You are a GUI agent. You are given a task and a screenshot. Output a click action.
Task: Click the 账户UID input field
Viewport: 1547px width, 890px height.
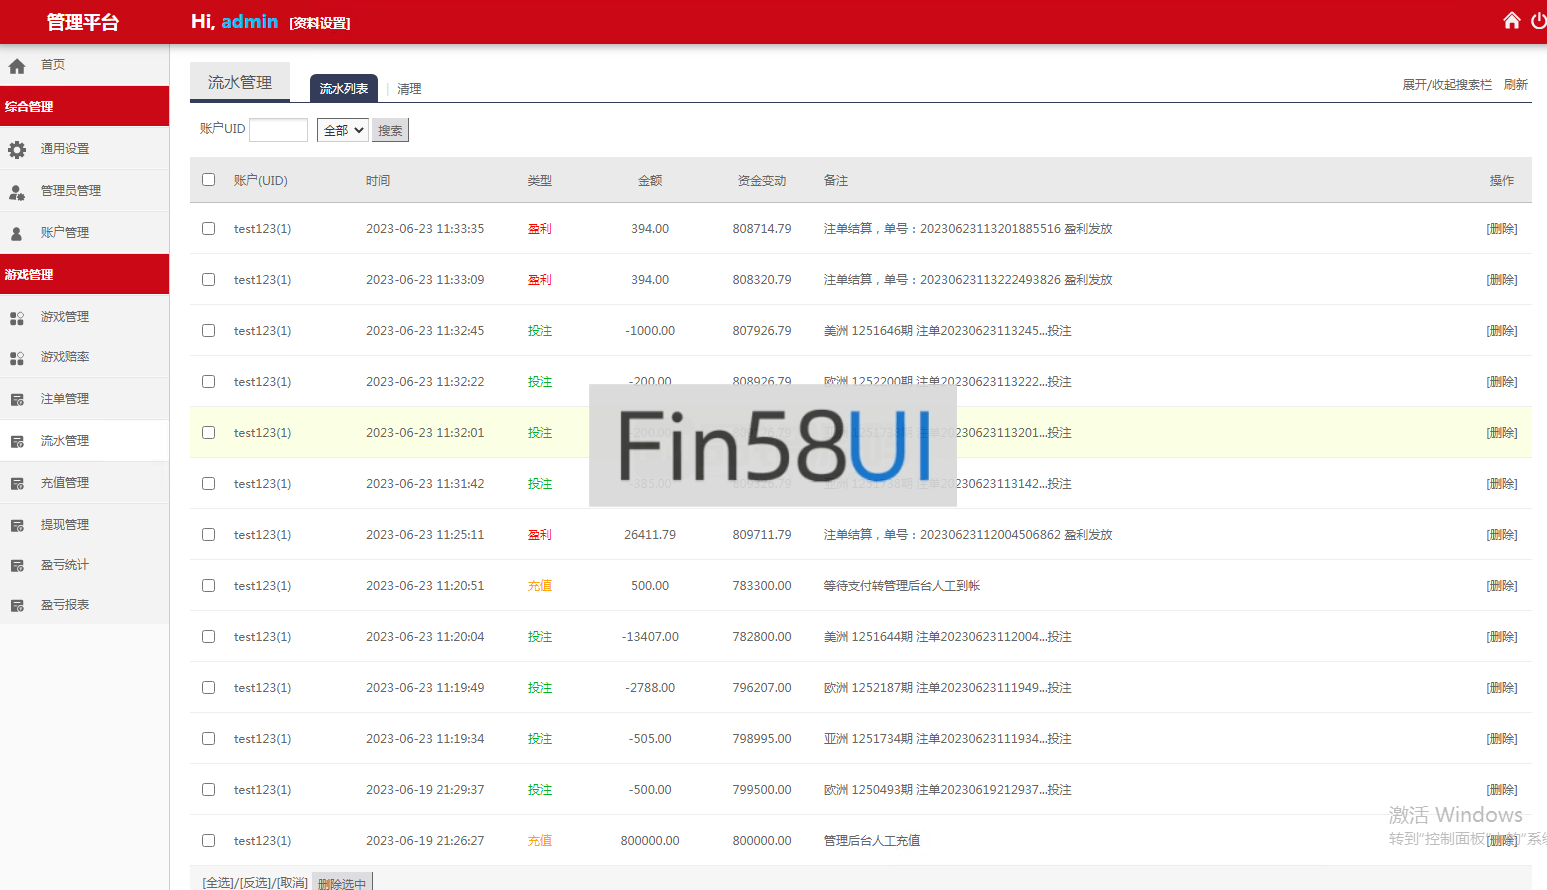tap(278, 130)
